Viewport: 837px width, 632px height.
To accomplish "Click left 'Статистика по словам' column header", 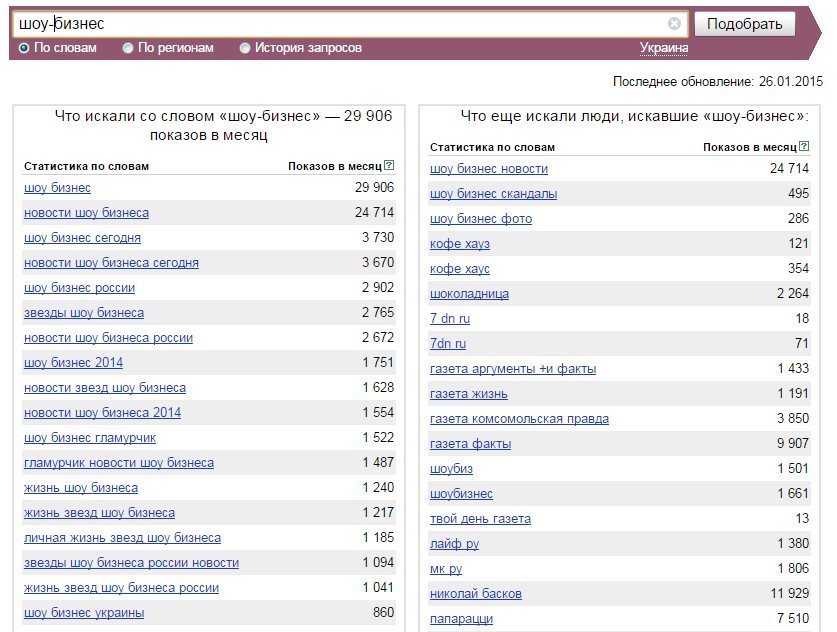I will 86,166.
